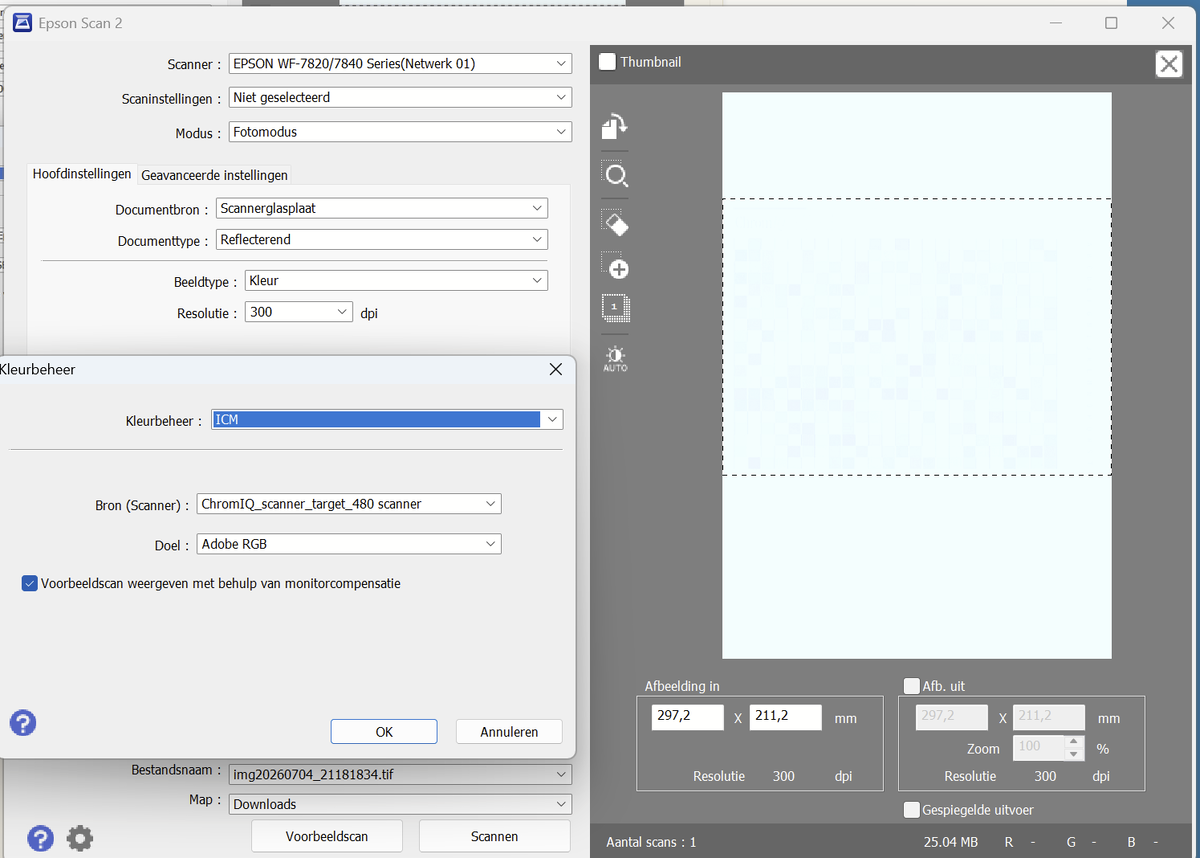Expand the Bron (Scanner) profile dropdown
The height and width of the screenshot is (858, 1200).
tap(349, 504)
